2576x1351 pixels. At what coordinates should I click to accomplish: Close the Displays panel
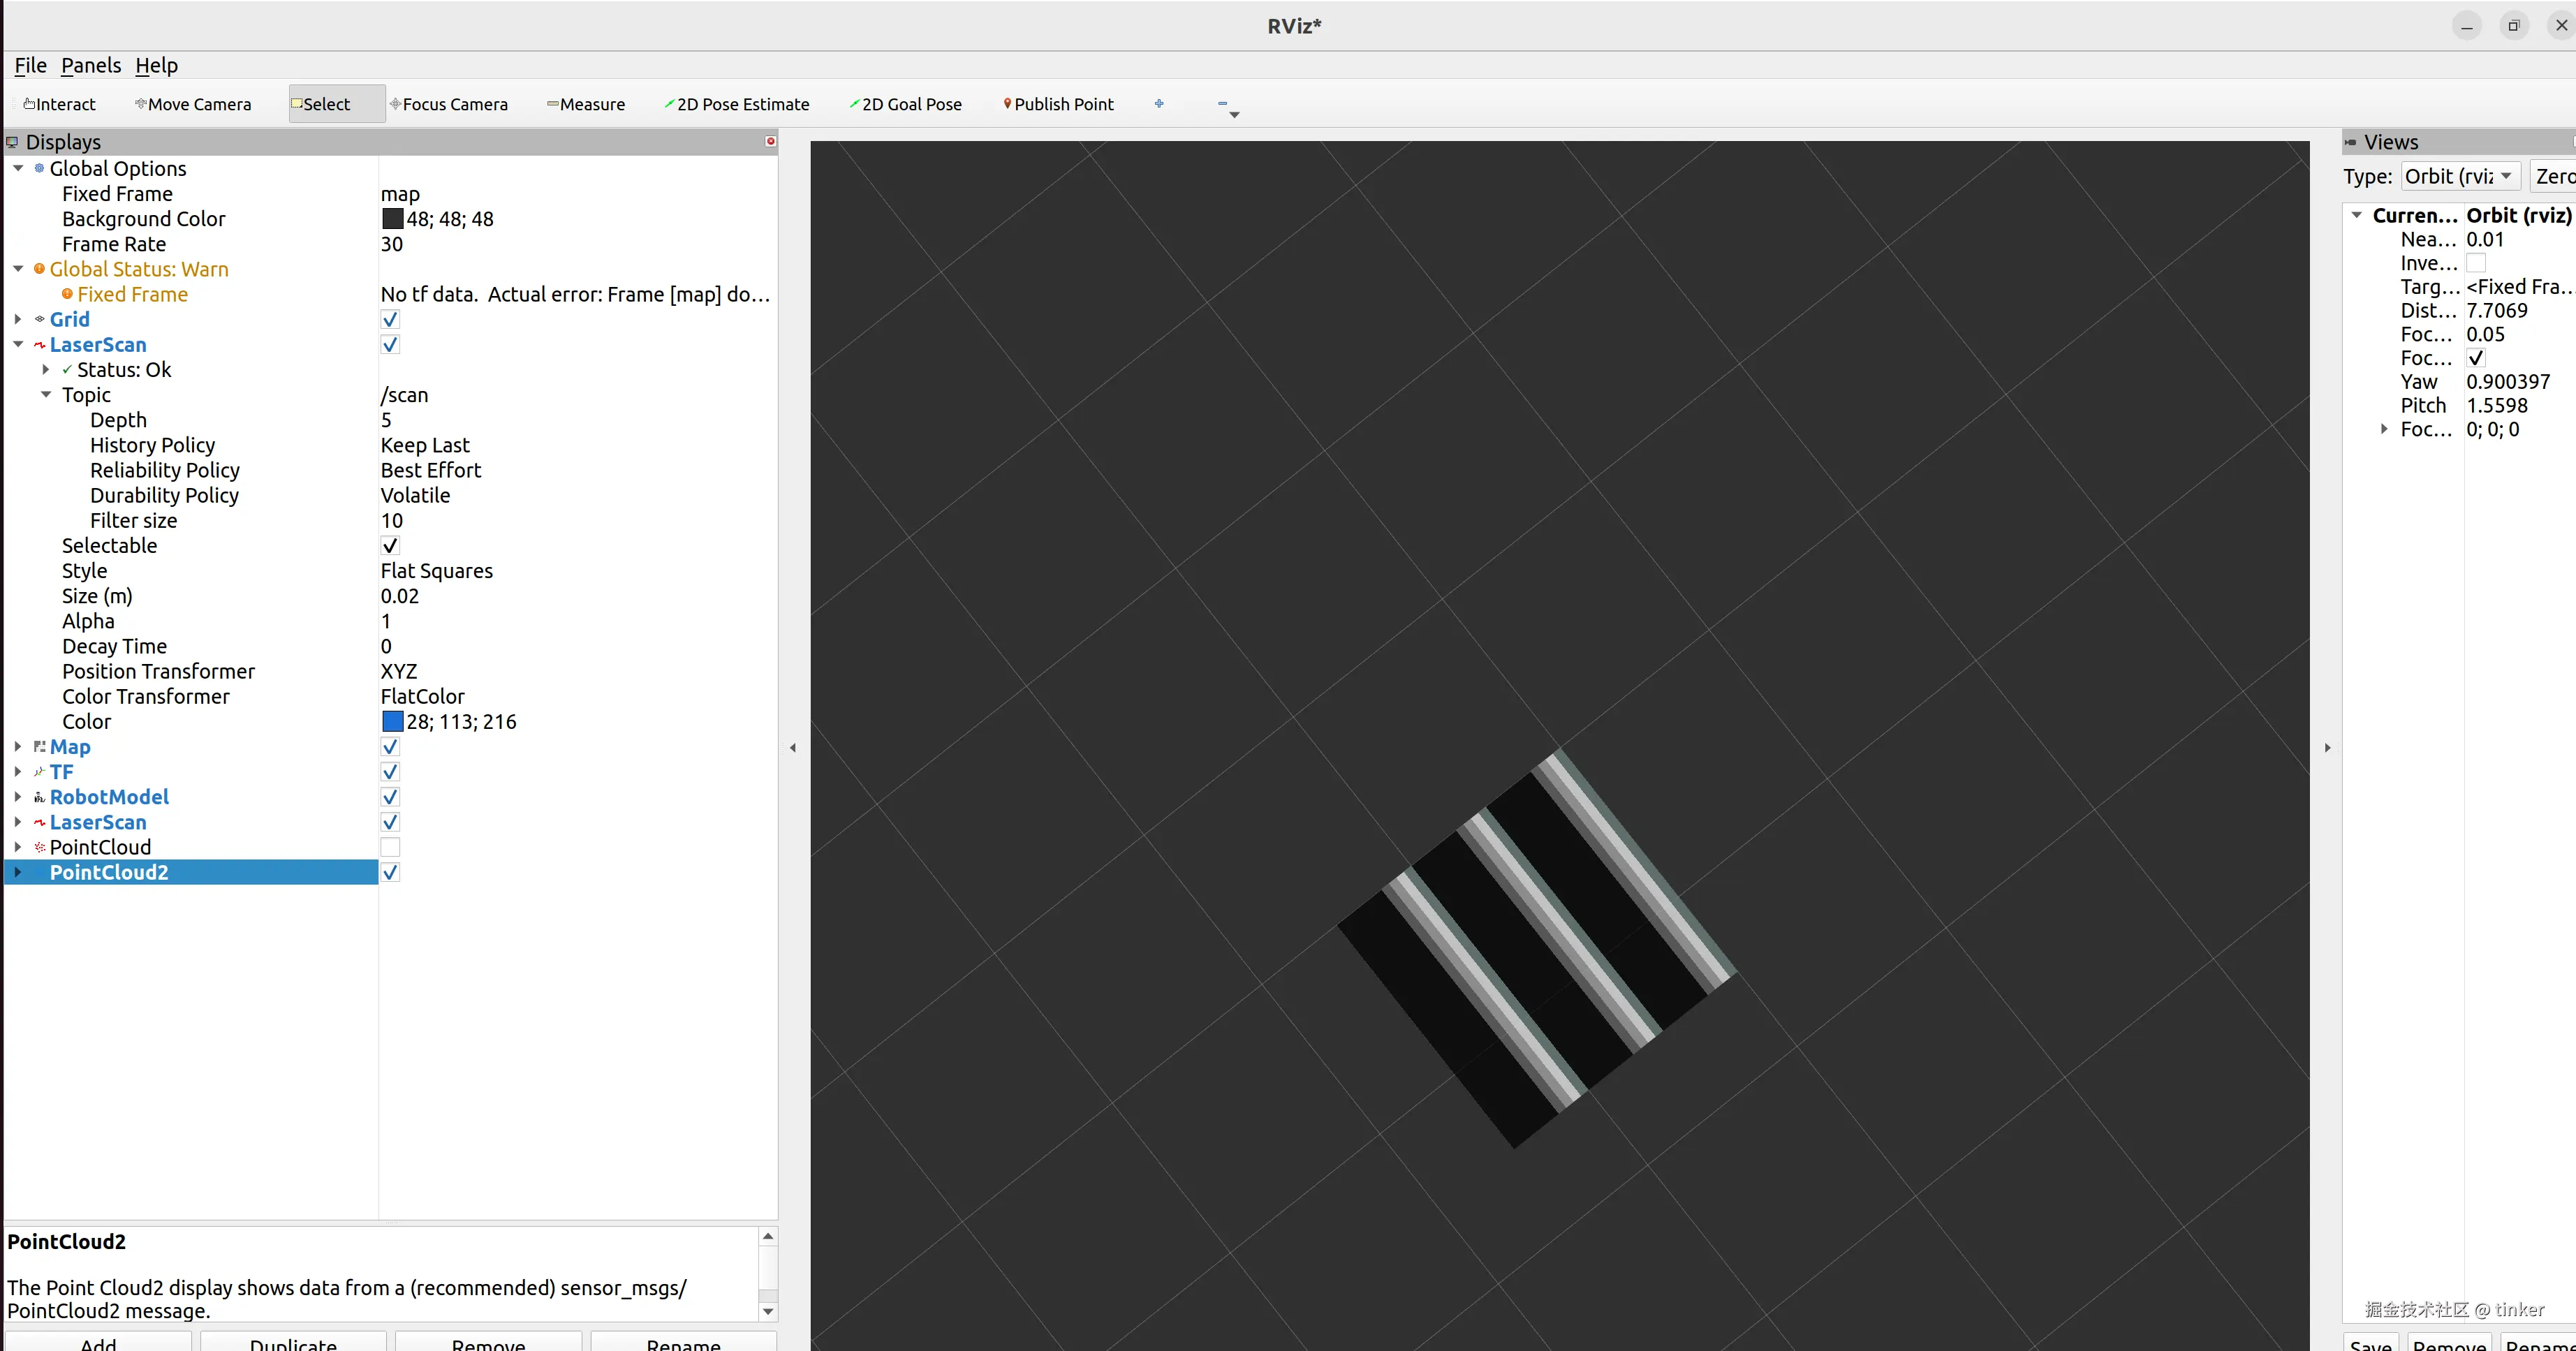(770, 141)
